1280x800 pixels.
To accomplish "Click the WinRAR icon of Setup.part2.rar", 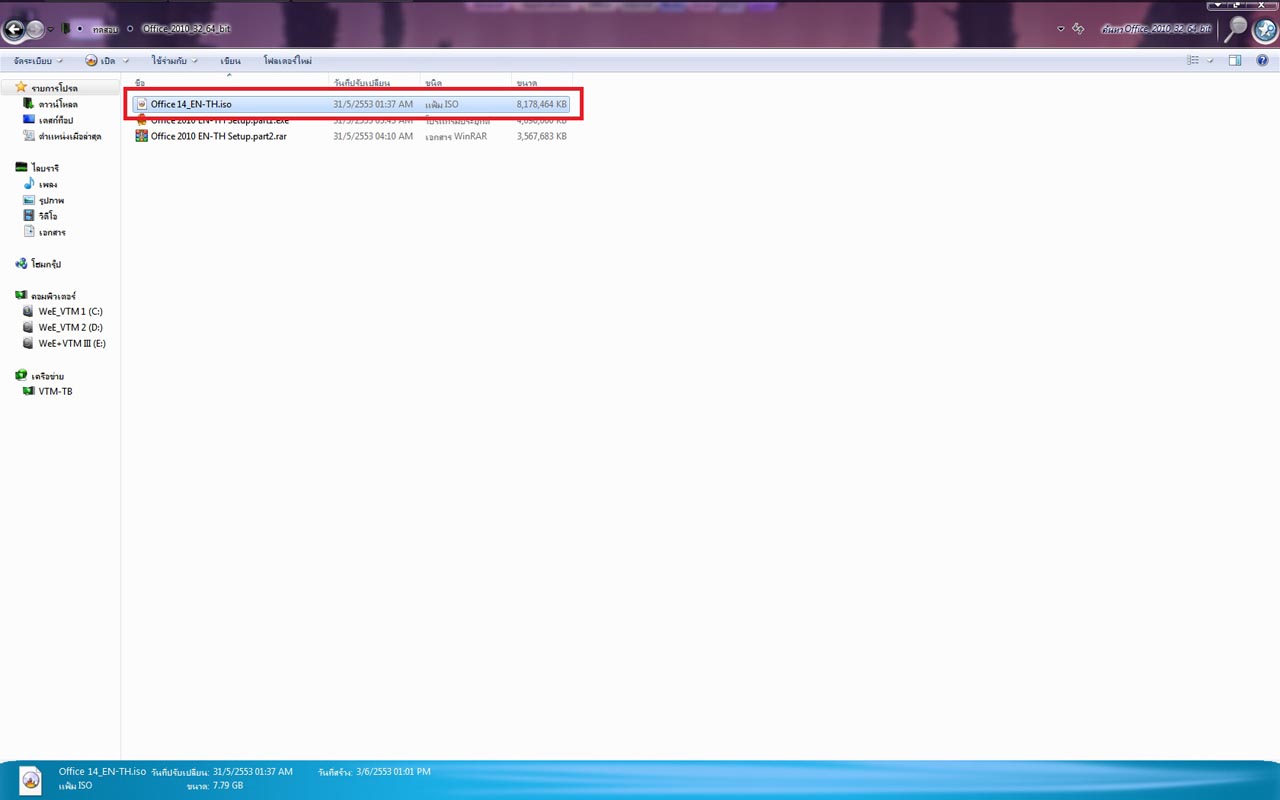I will [x=142, y=136].
